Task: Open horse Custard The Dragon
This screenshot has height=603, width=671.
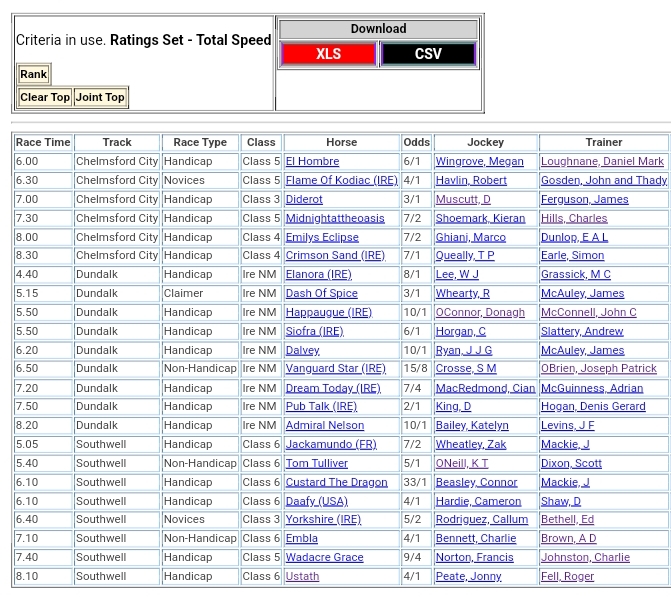Action: point(336,482)
